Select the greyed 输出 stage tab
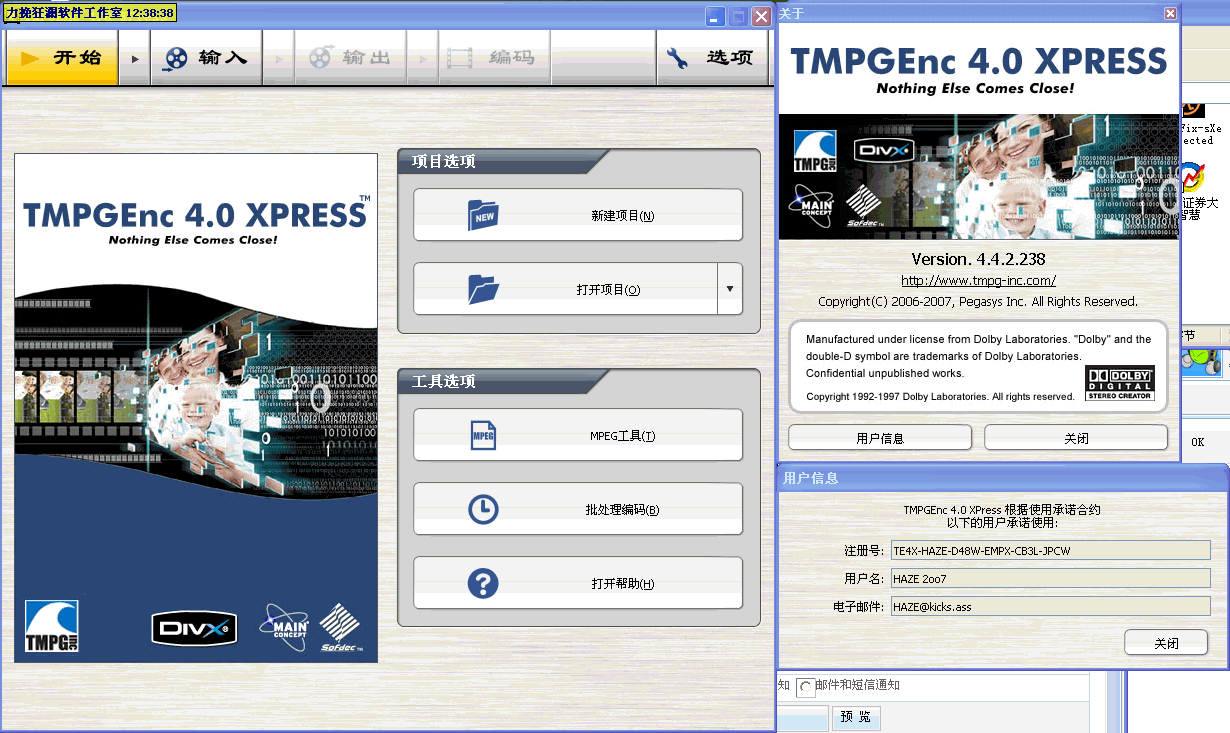This screenshot has height=733, width=1230. (x=350, y=58)
